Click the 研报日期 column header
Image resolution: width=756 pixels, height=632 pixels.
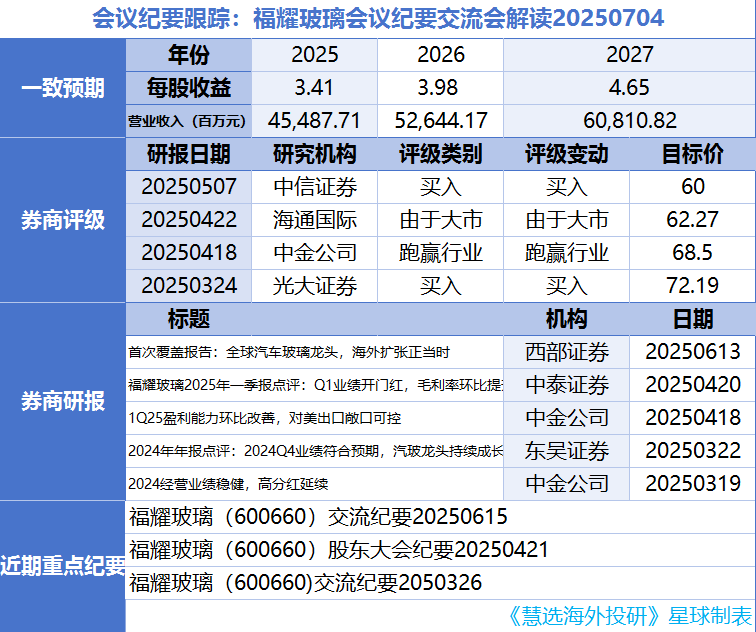click(189, 154)
